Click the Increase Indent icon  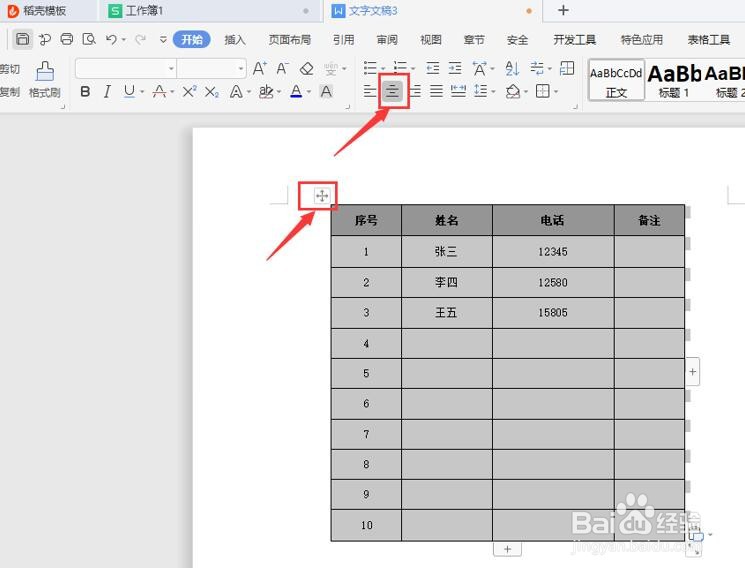pos(455,68)
